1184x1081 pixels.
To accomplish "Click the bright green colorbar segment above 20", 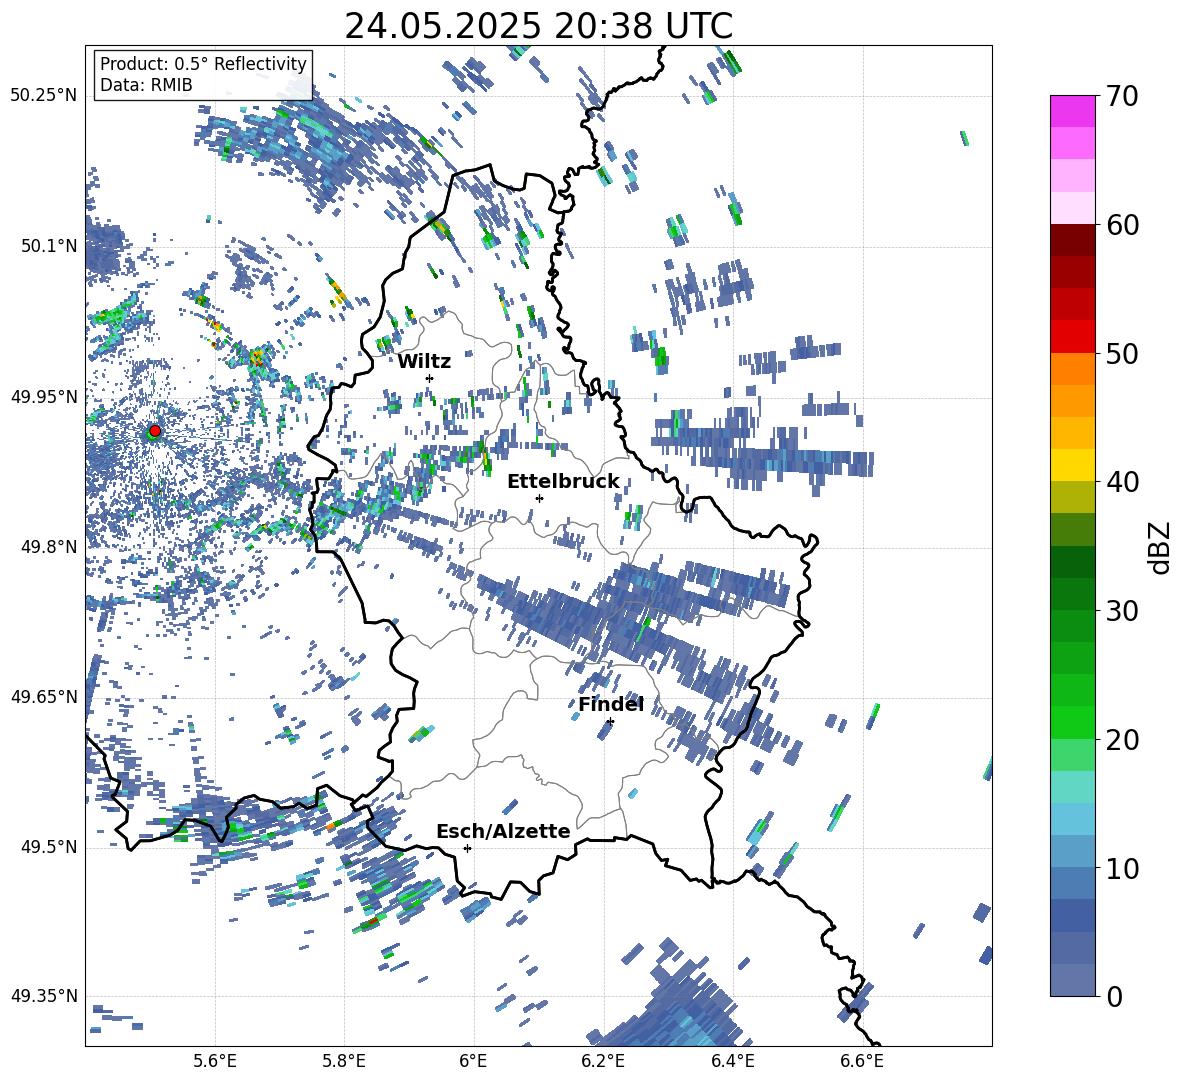I will [1072, 722].
